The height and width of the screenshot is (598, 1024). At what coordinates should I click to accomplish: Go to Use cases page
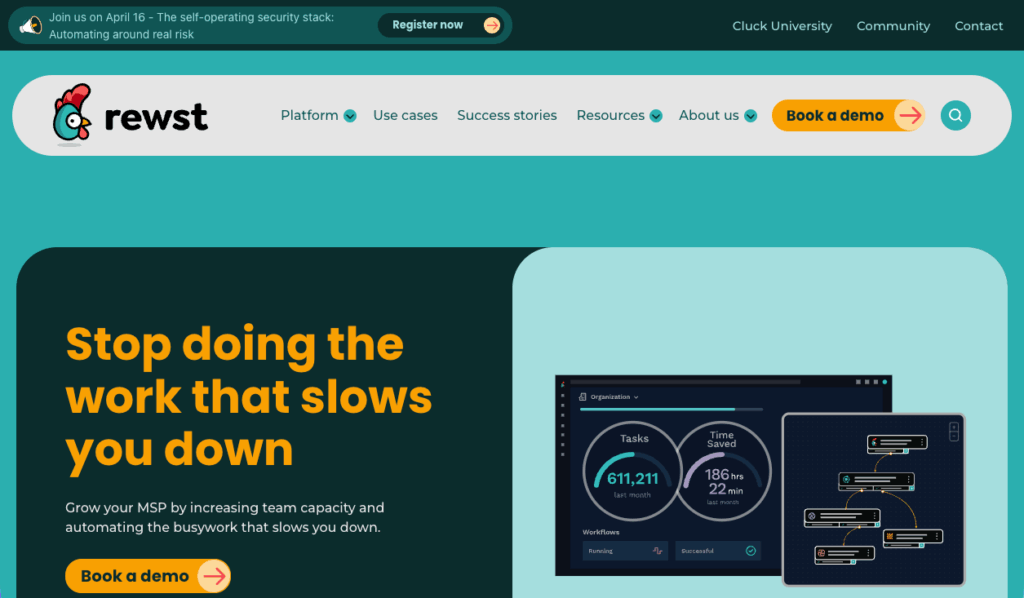[405, 116]
